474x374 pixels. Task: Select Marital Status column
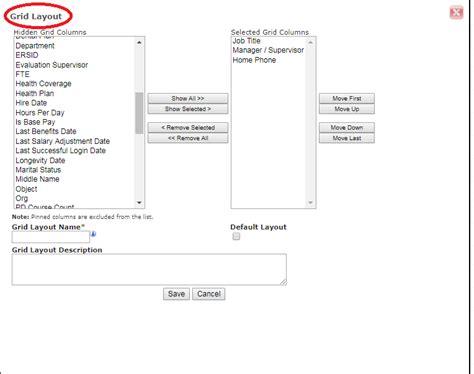pos(38,170)
